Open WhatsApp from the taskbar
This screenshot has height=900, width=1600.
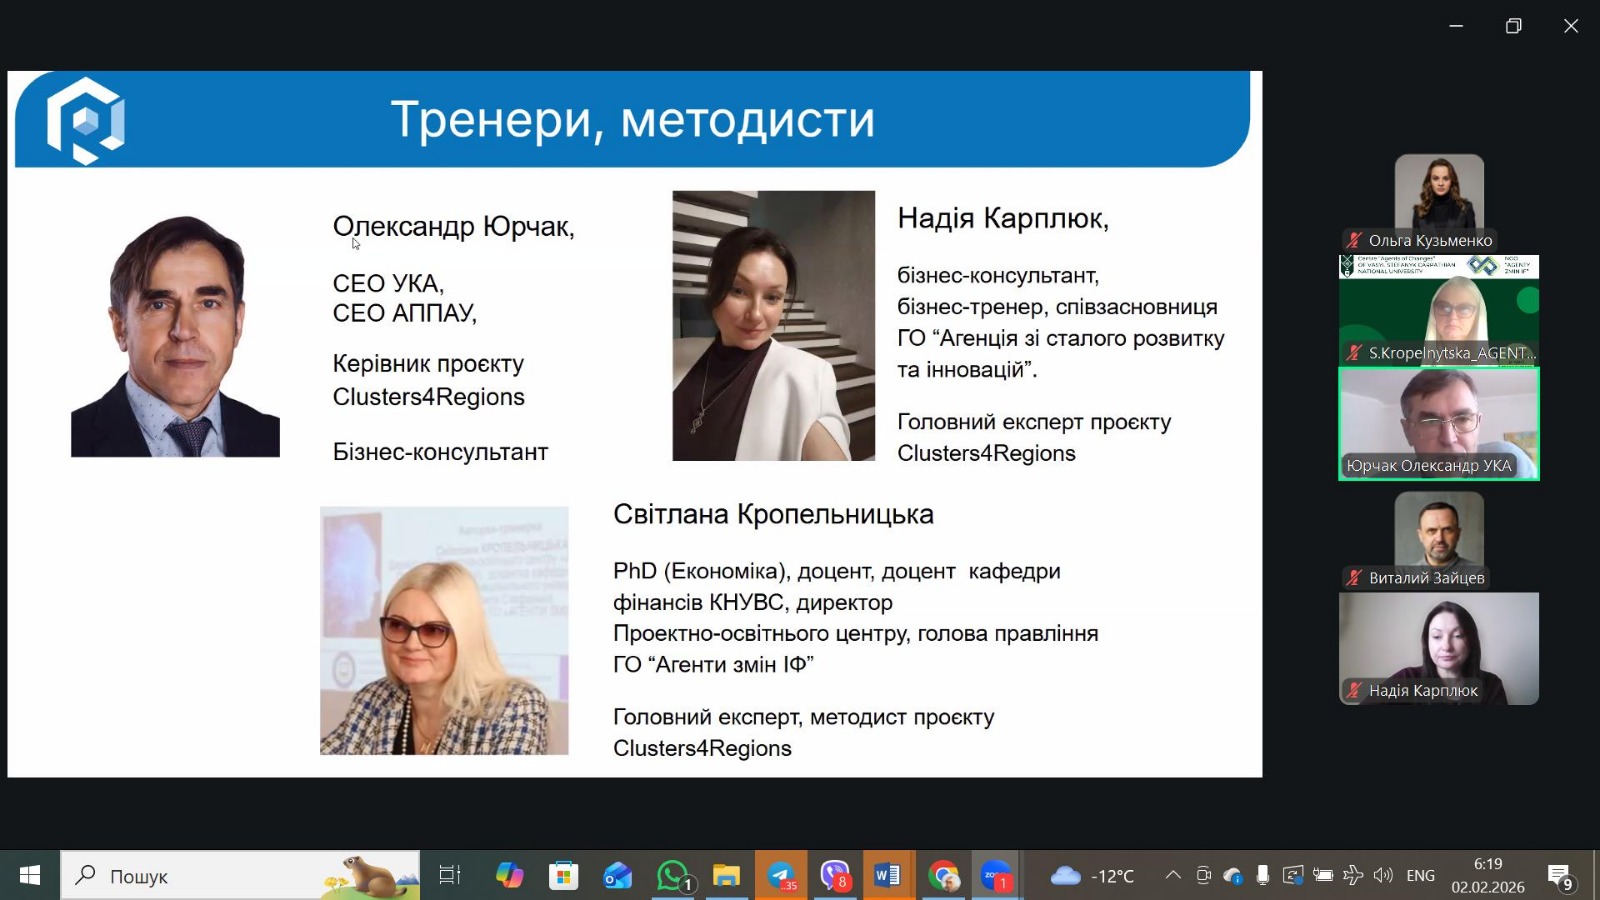(x=673, y=876)
